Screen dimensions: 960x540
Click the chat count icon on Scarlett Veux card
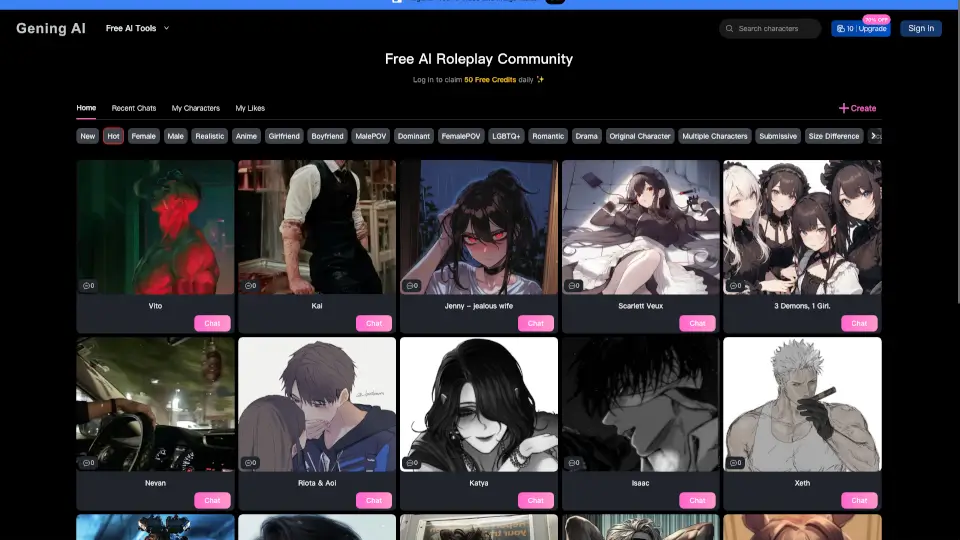(570, 286)
